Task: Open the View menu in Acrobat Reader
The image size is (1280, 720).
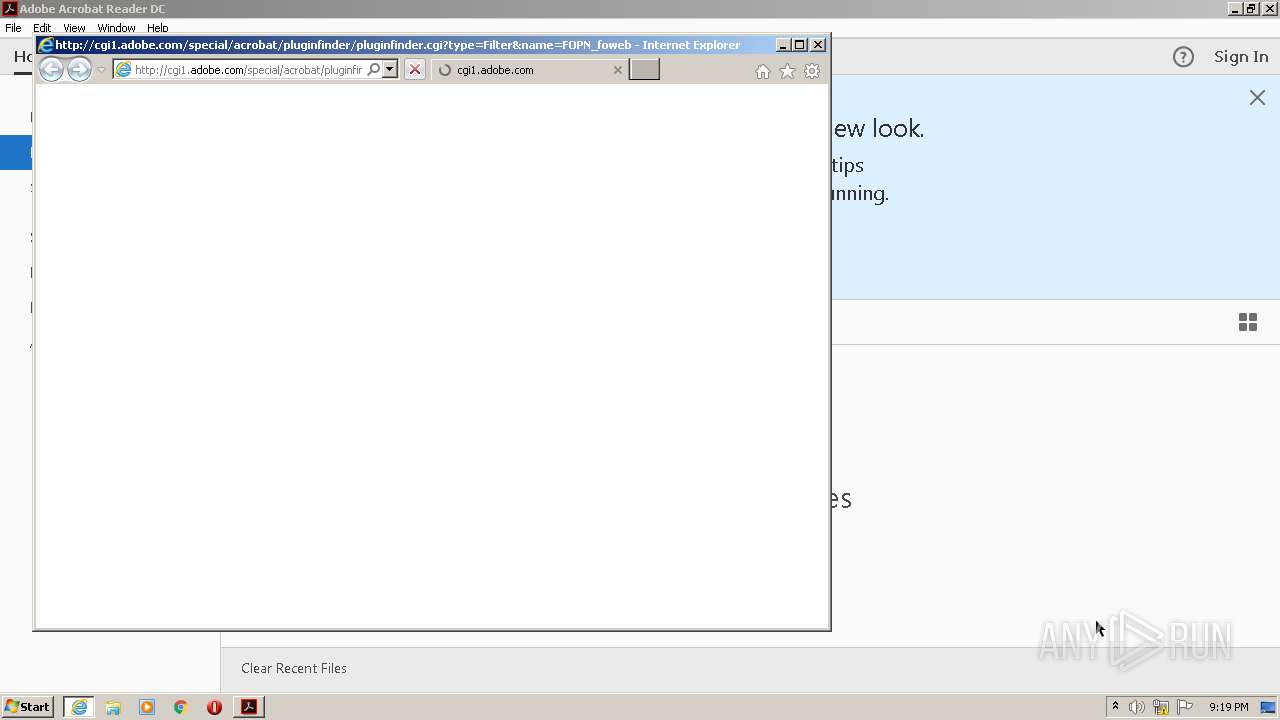Action: point(74,28)
